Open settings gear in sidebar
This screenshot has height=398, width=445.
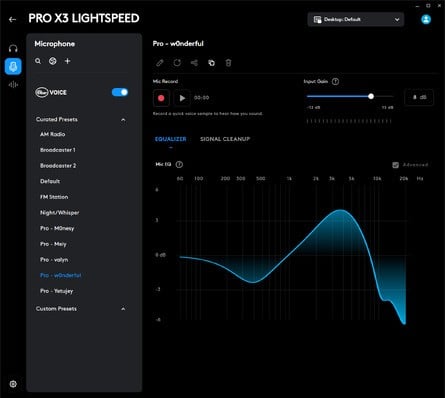(x=13, y=384)
